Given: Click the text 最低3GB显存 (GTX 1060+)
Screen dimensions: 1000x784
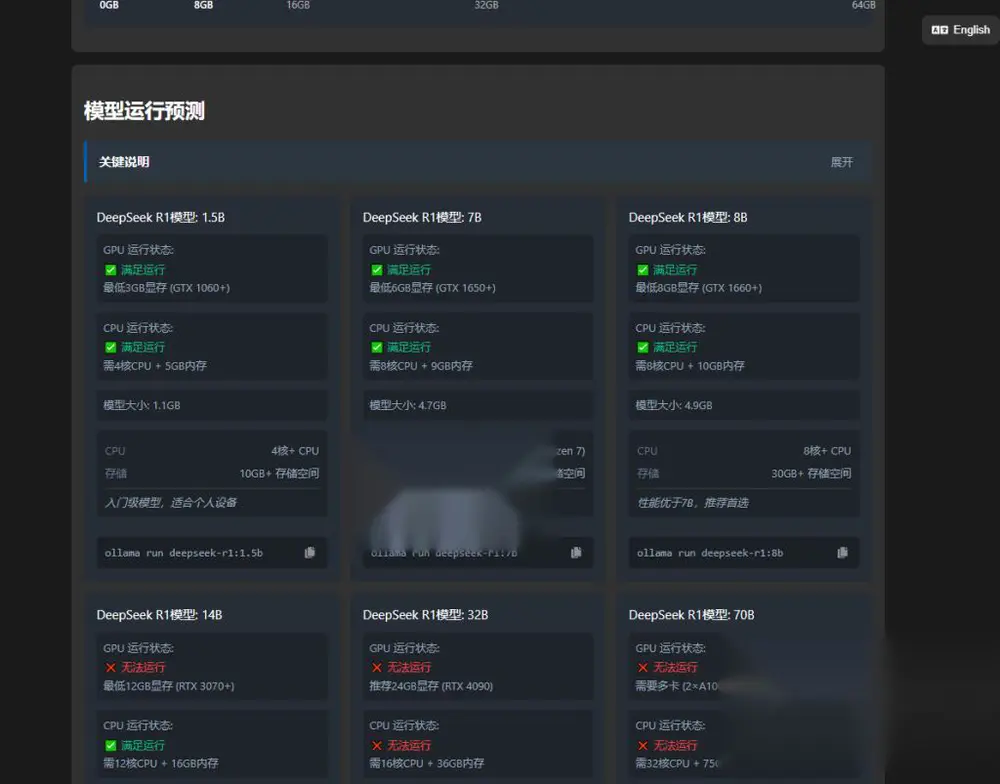Looking at the screenshot, I should [x=166, y=288].
